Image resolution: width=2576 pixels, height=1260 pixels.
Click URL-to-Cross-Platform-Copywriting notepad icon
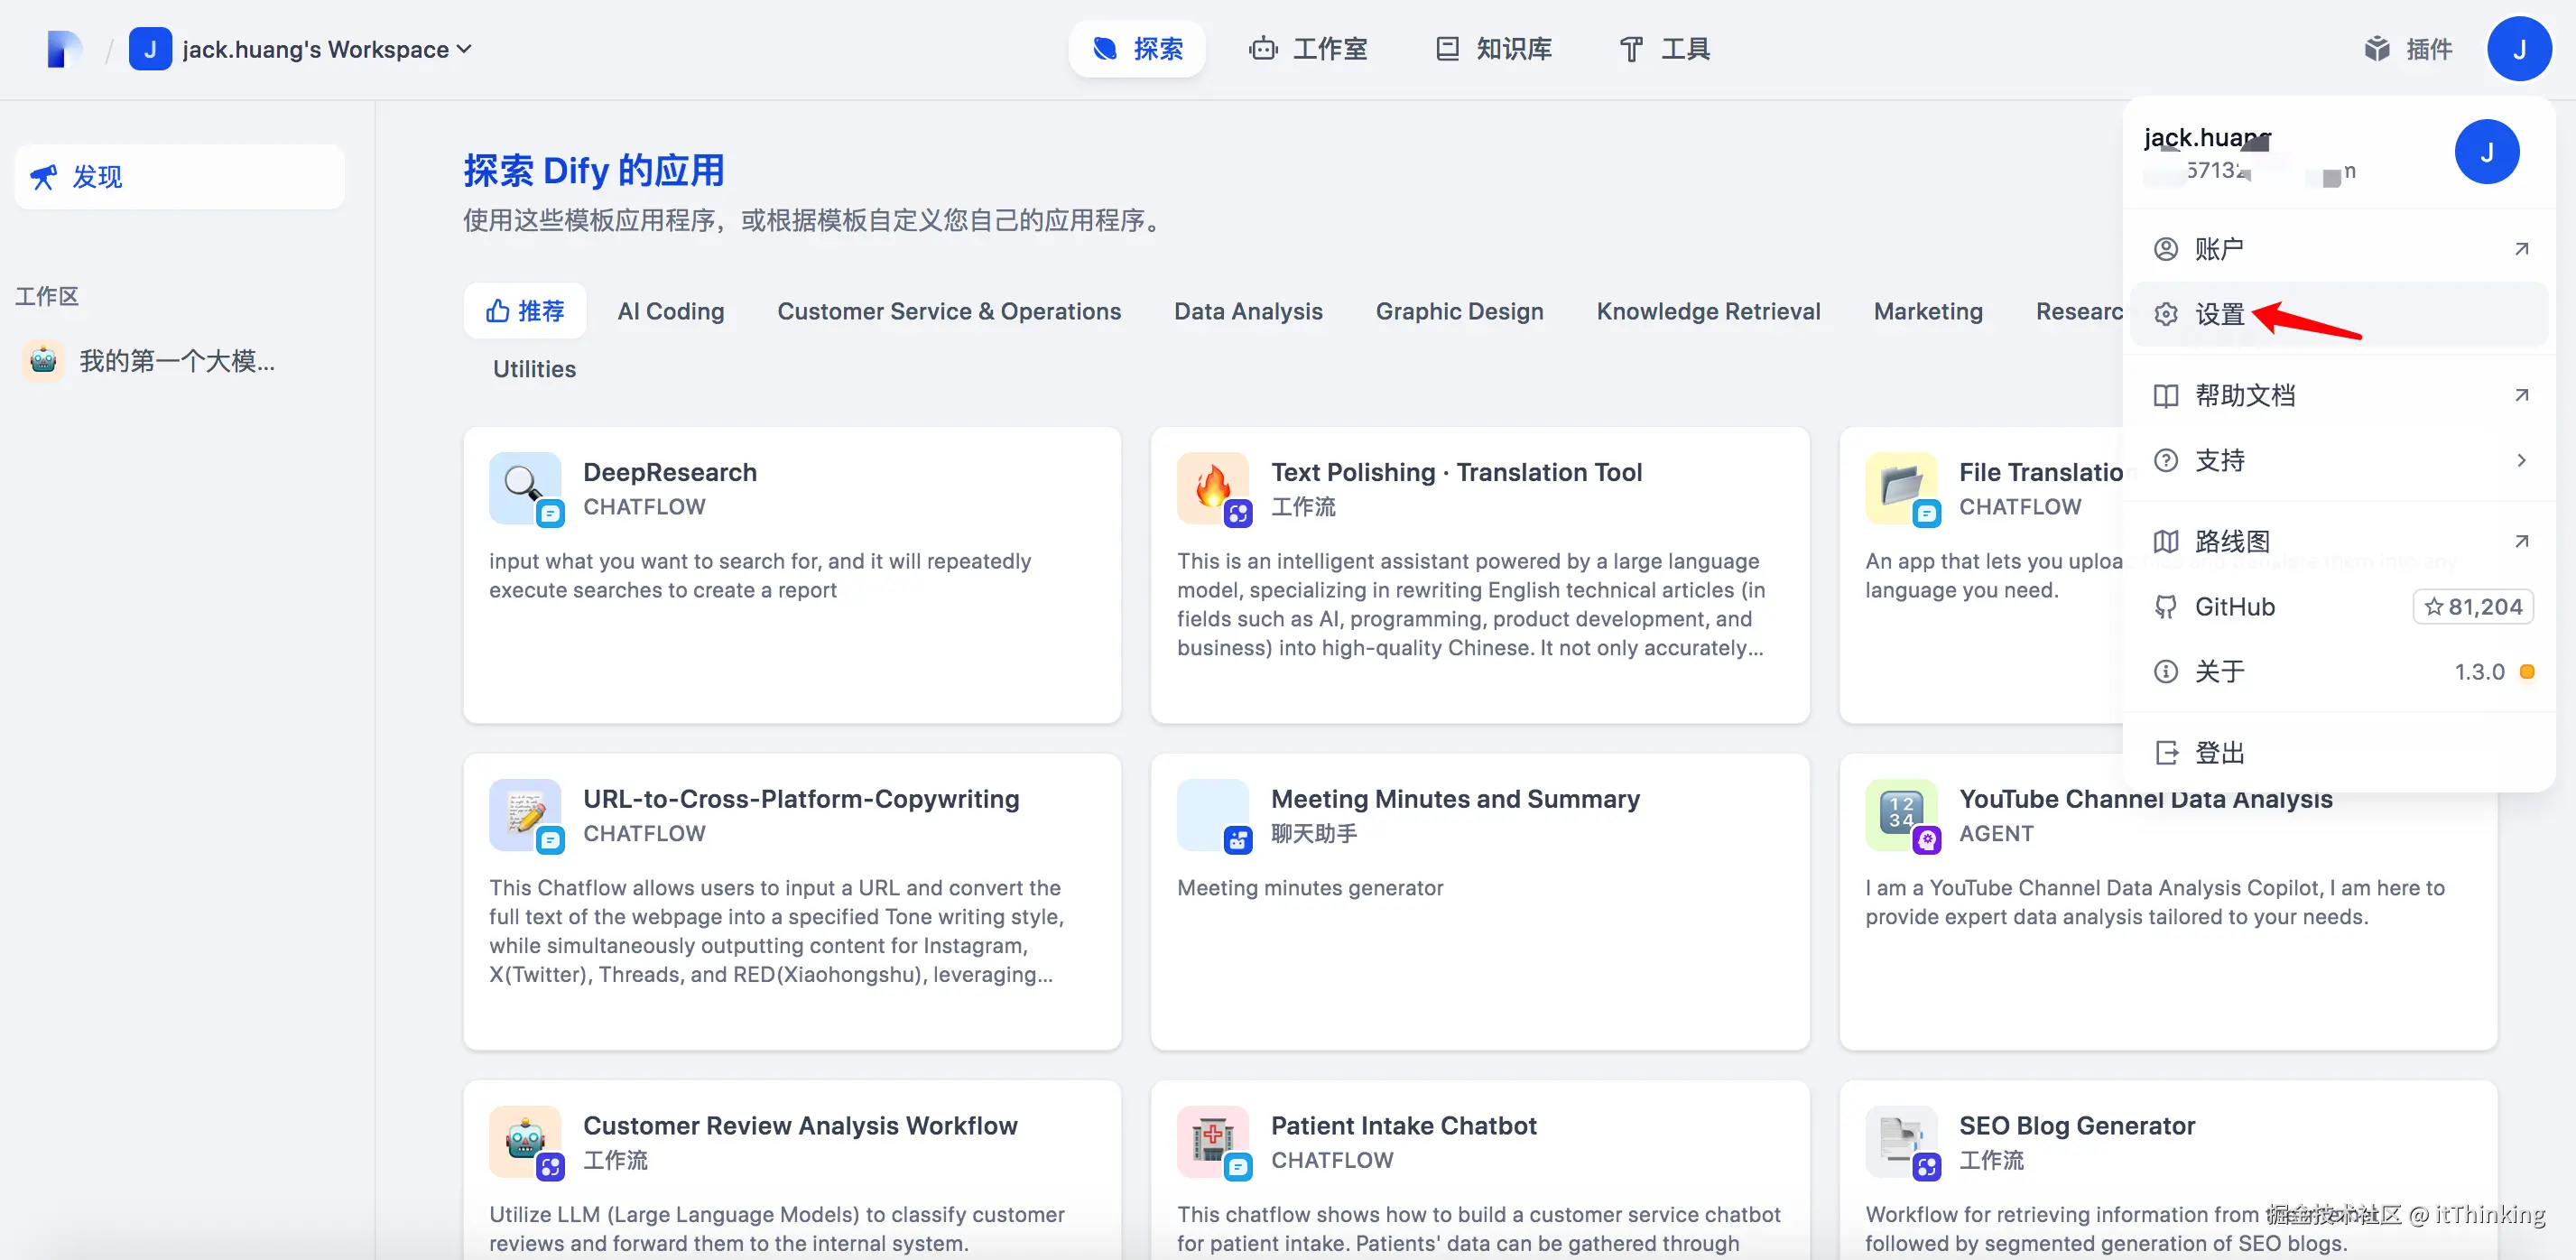[x=524, y=813]
